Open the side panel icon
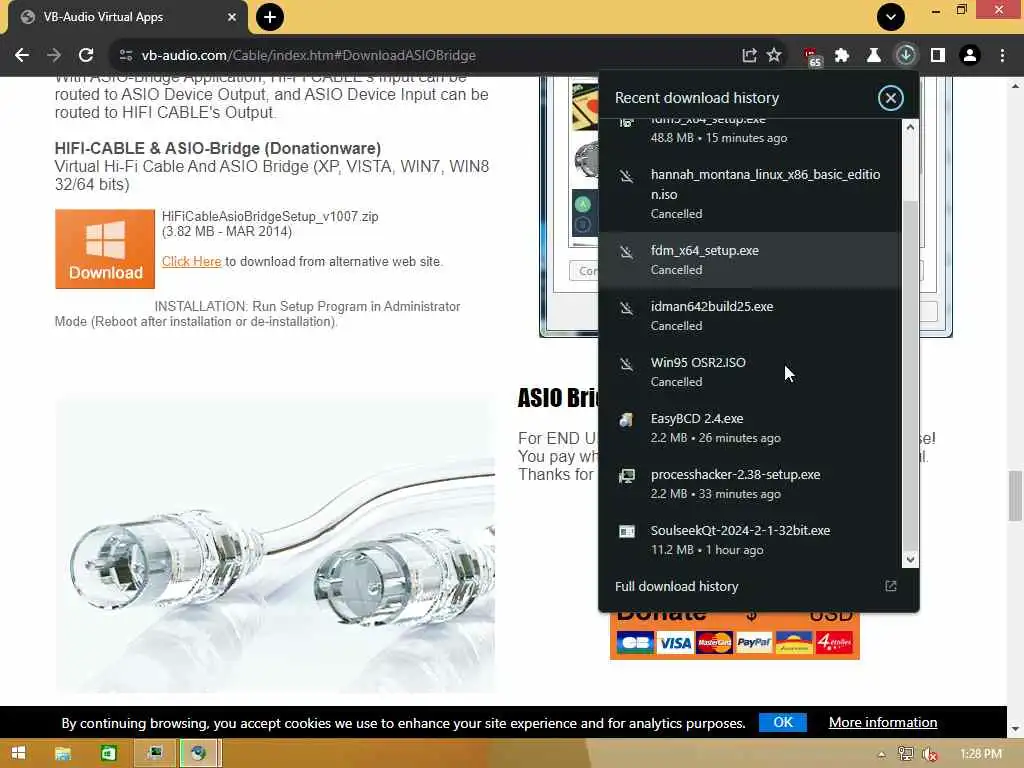1024x768 pixels. 938,56
